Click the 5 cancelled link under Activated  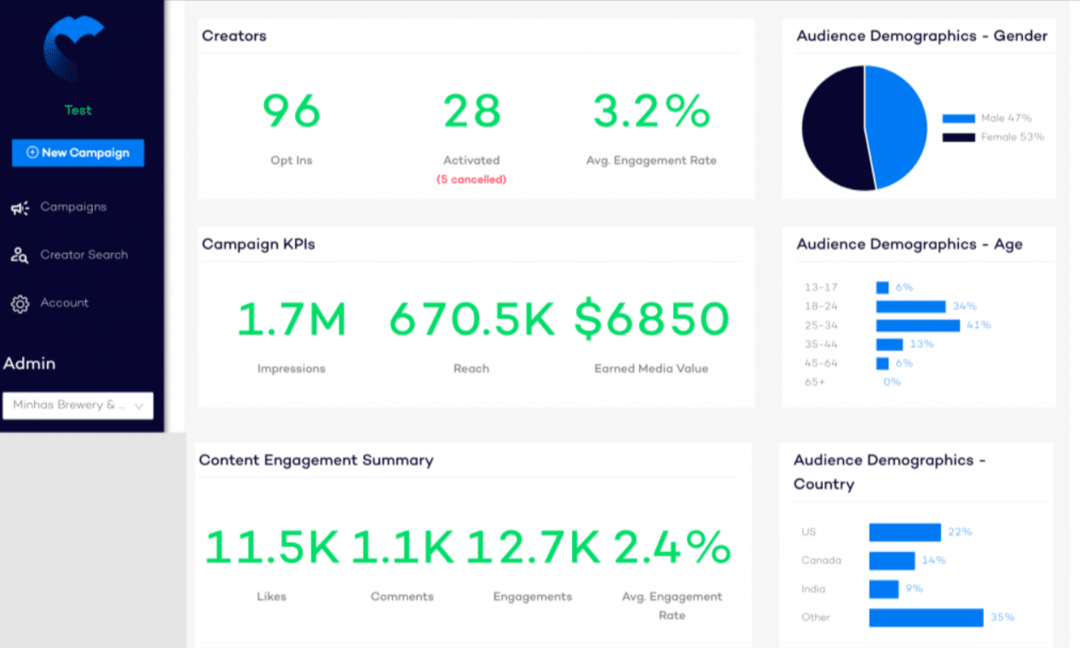coord(471,180)
